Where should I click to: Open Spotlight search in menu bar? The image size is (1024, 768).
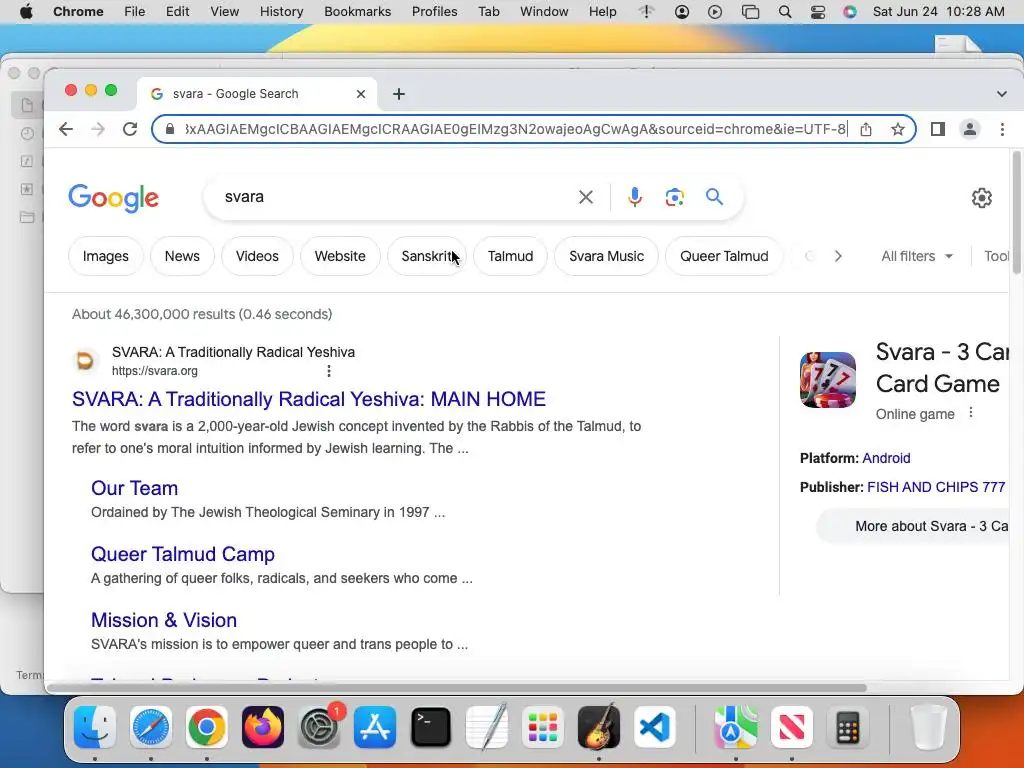(785, 12)
